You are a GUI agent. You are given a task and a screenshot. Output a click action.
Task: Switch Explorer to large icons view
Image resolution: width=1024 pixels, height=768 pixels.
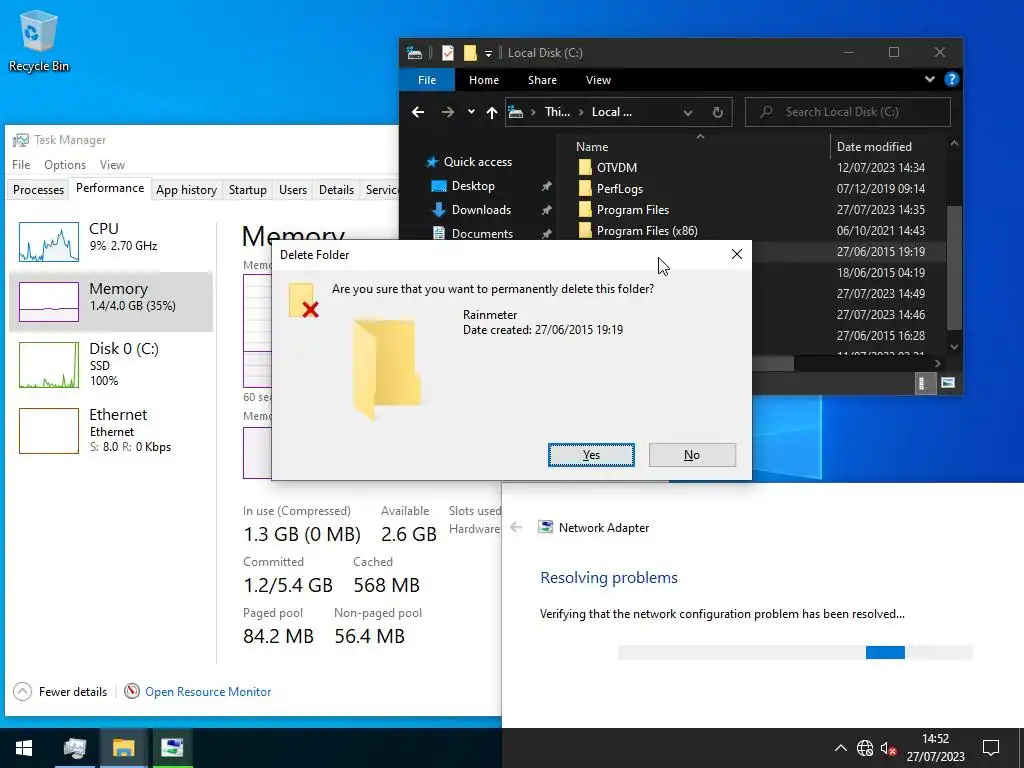[948, 383]
